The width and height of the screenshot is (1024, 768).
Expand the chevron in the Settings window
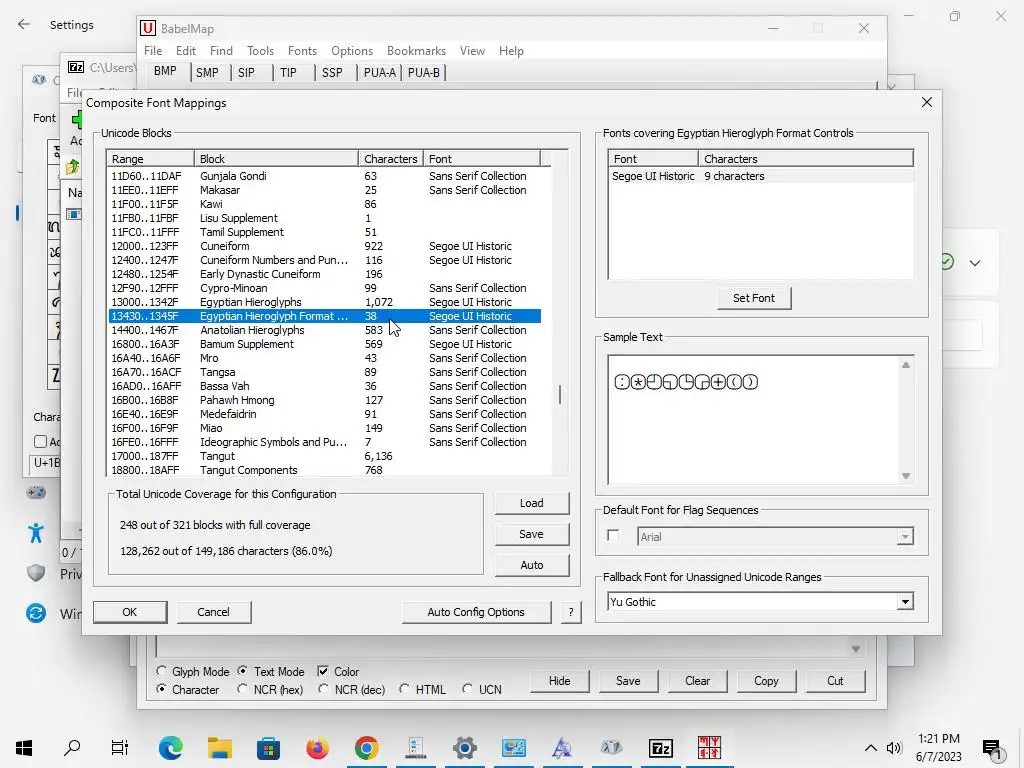pos(975,263)
